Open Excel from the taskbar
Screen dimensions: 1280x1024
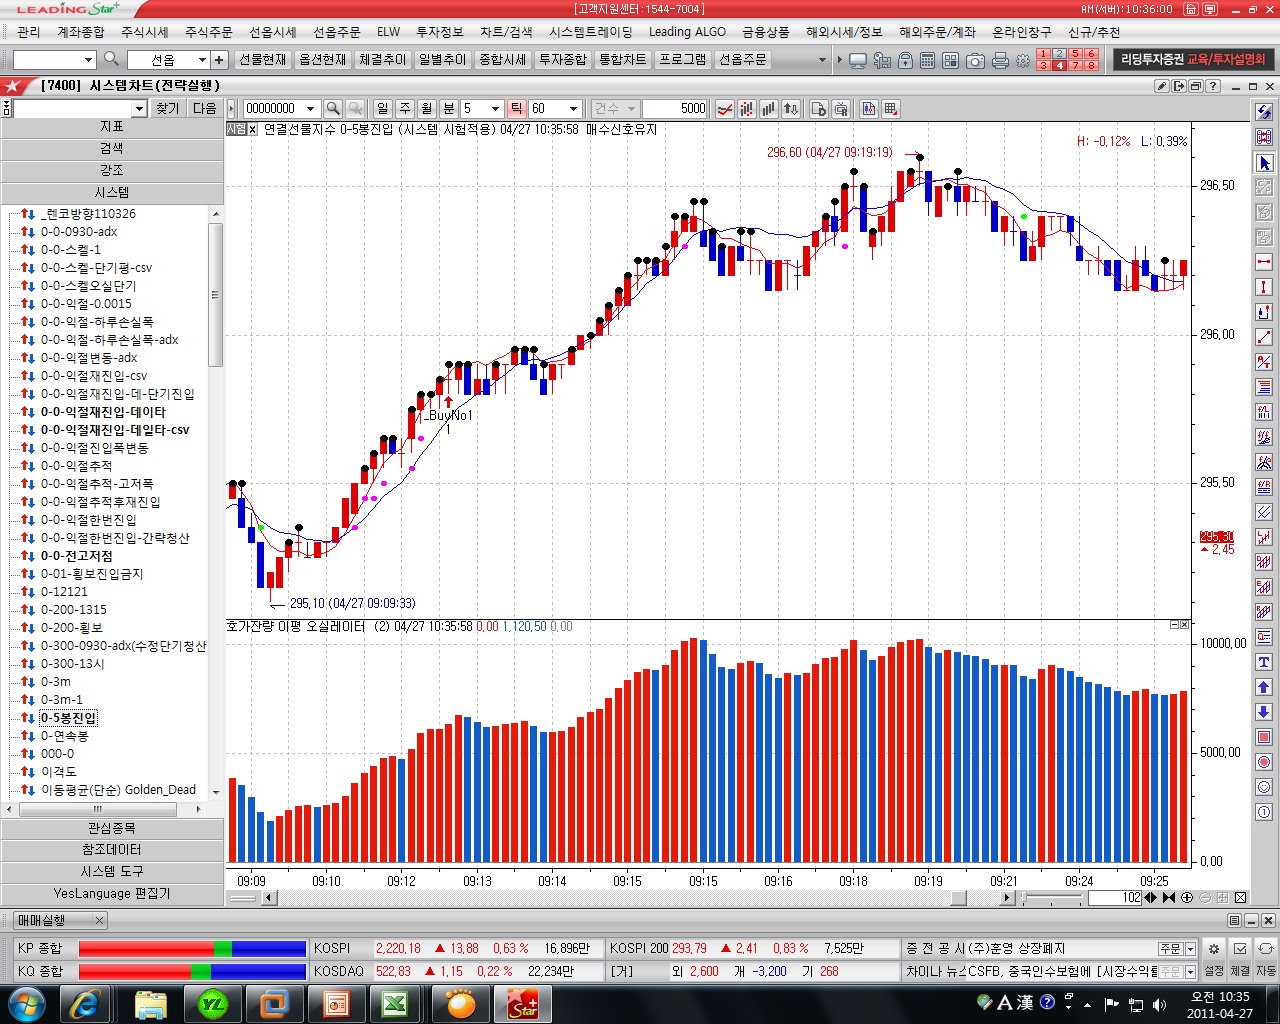click(x=396, y=1003)
